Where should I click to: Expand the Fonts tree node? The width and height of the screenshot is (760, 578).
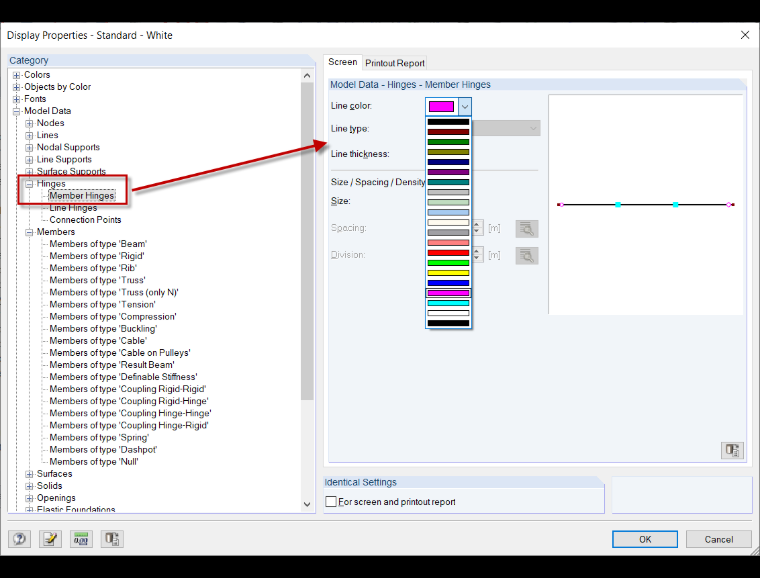16,99
